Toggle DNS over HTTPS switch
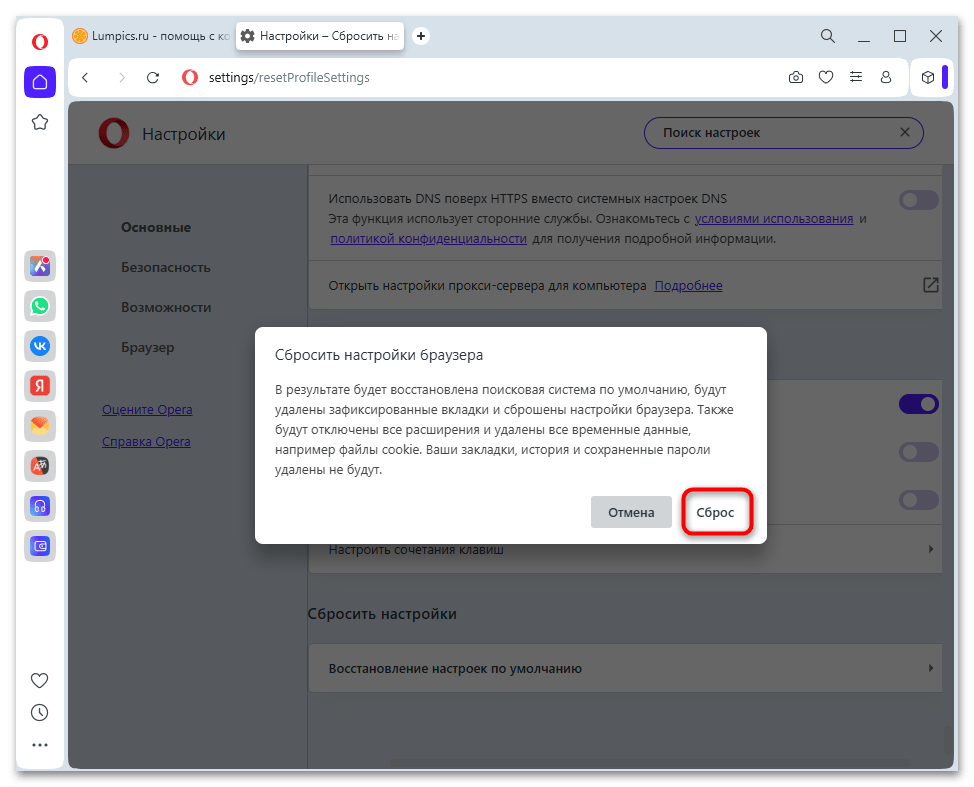Viewport: 974px width, 787px height. tap(918, 200)
